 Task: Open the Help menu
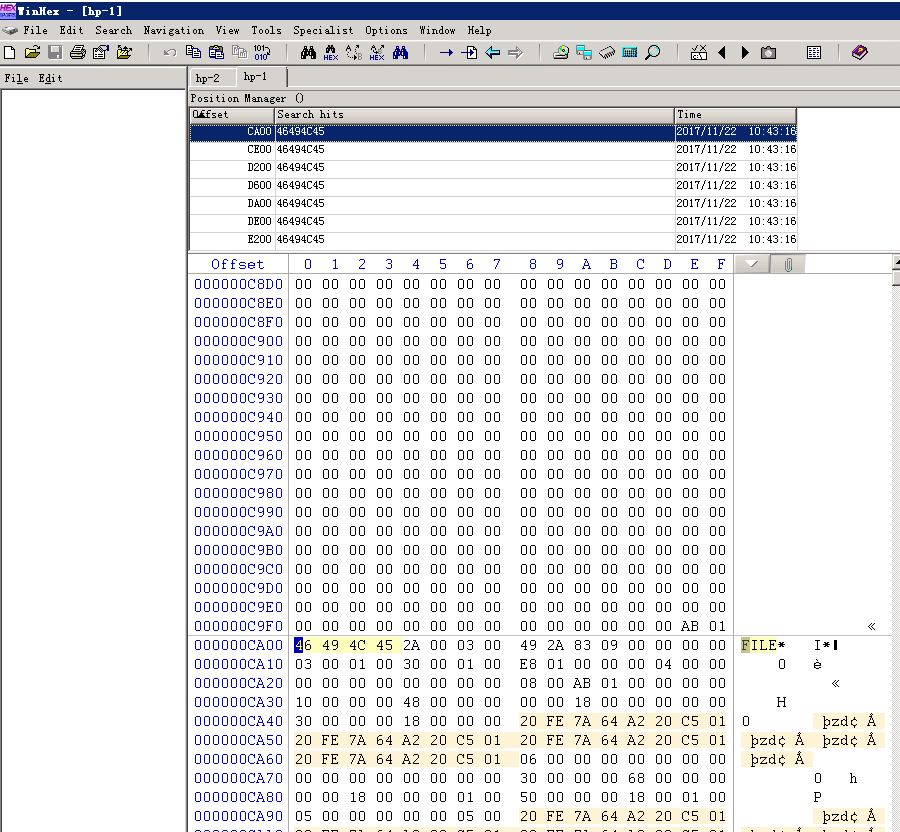click(479, 30)
